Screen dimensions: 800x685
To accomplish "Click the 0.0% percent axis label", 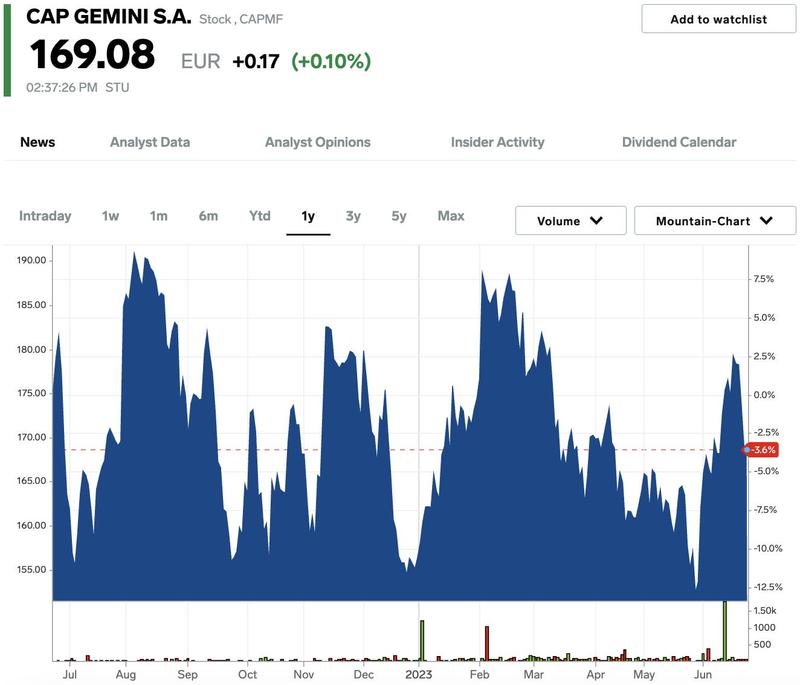I will (x=764, y=395).
